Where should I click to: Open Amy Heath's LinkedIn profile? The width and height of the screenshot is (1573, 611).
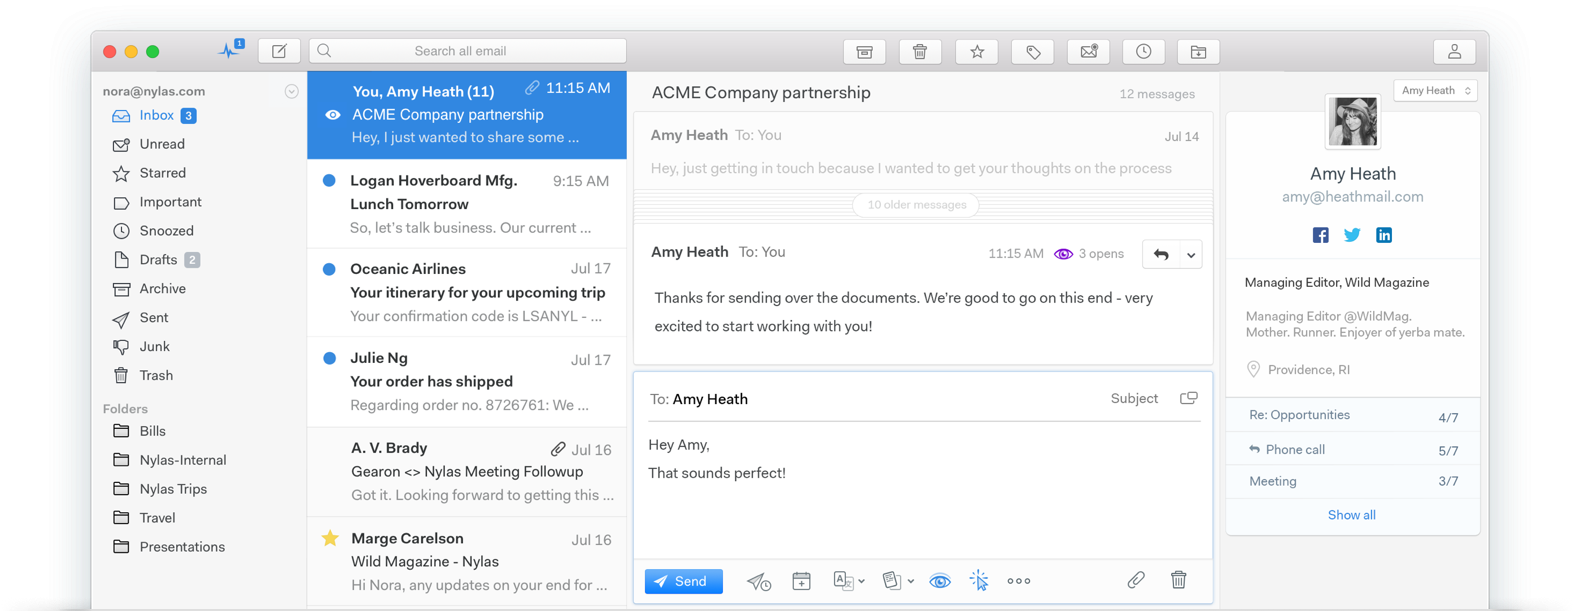[1384, 235]
